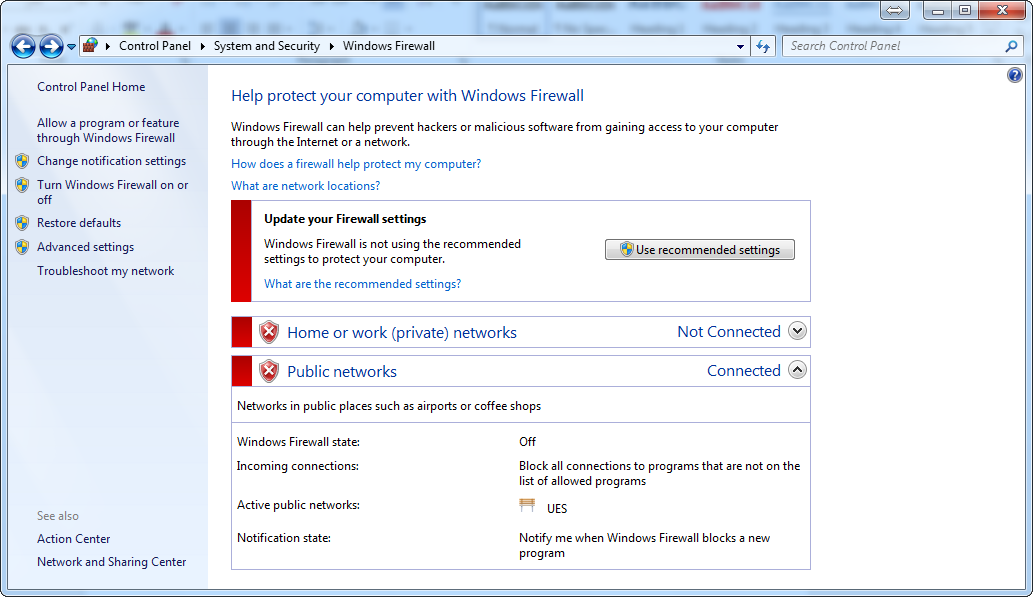Viewport: 1033px width, 597px height.
Task: Click the search magnifier icon
Action: (x=1011, y=46)
